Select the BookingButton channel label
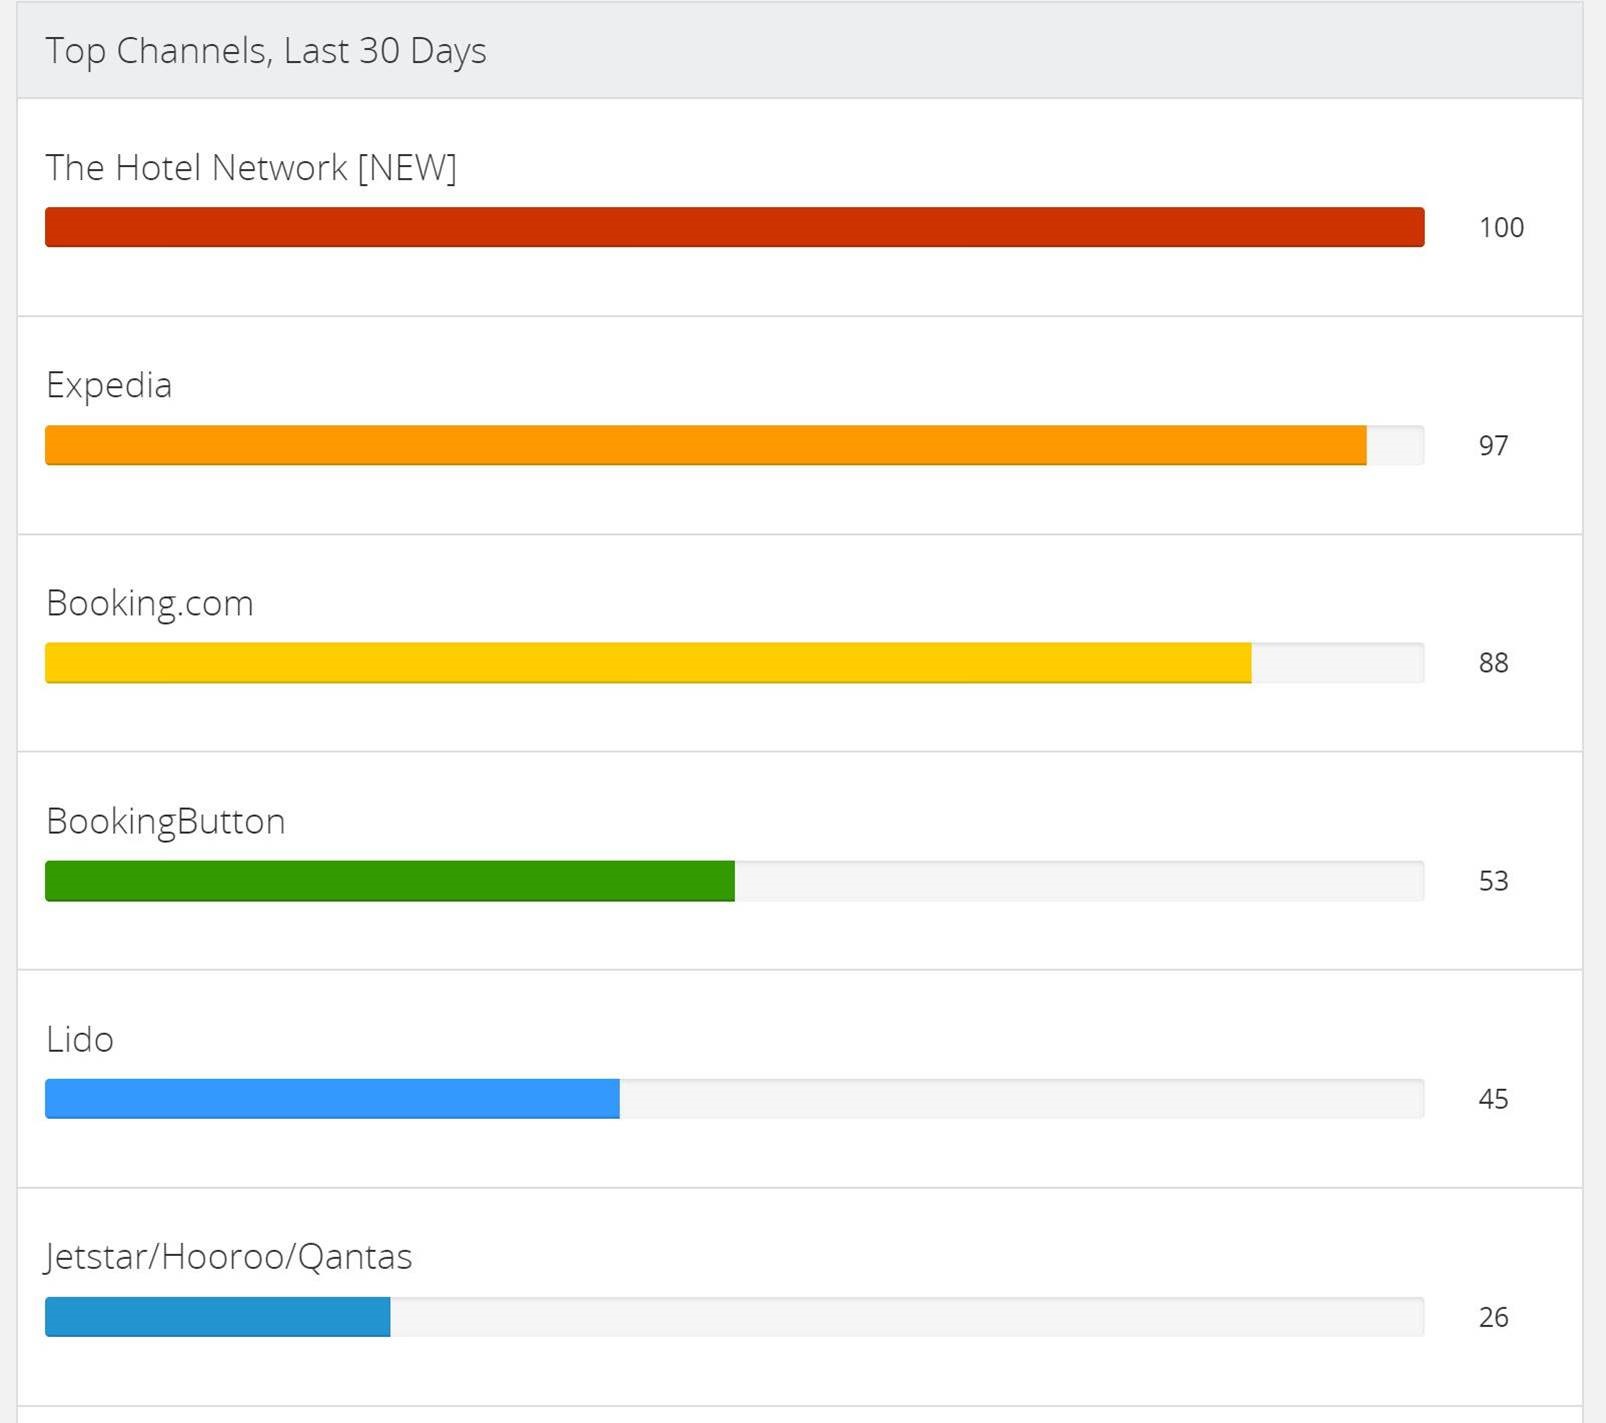Image resolution: width=1606 pixels, height=1423 pixels. tap(165, 821)
